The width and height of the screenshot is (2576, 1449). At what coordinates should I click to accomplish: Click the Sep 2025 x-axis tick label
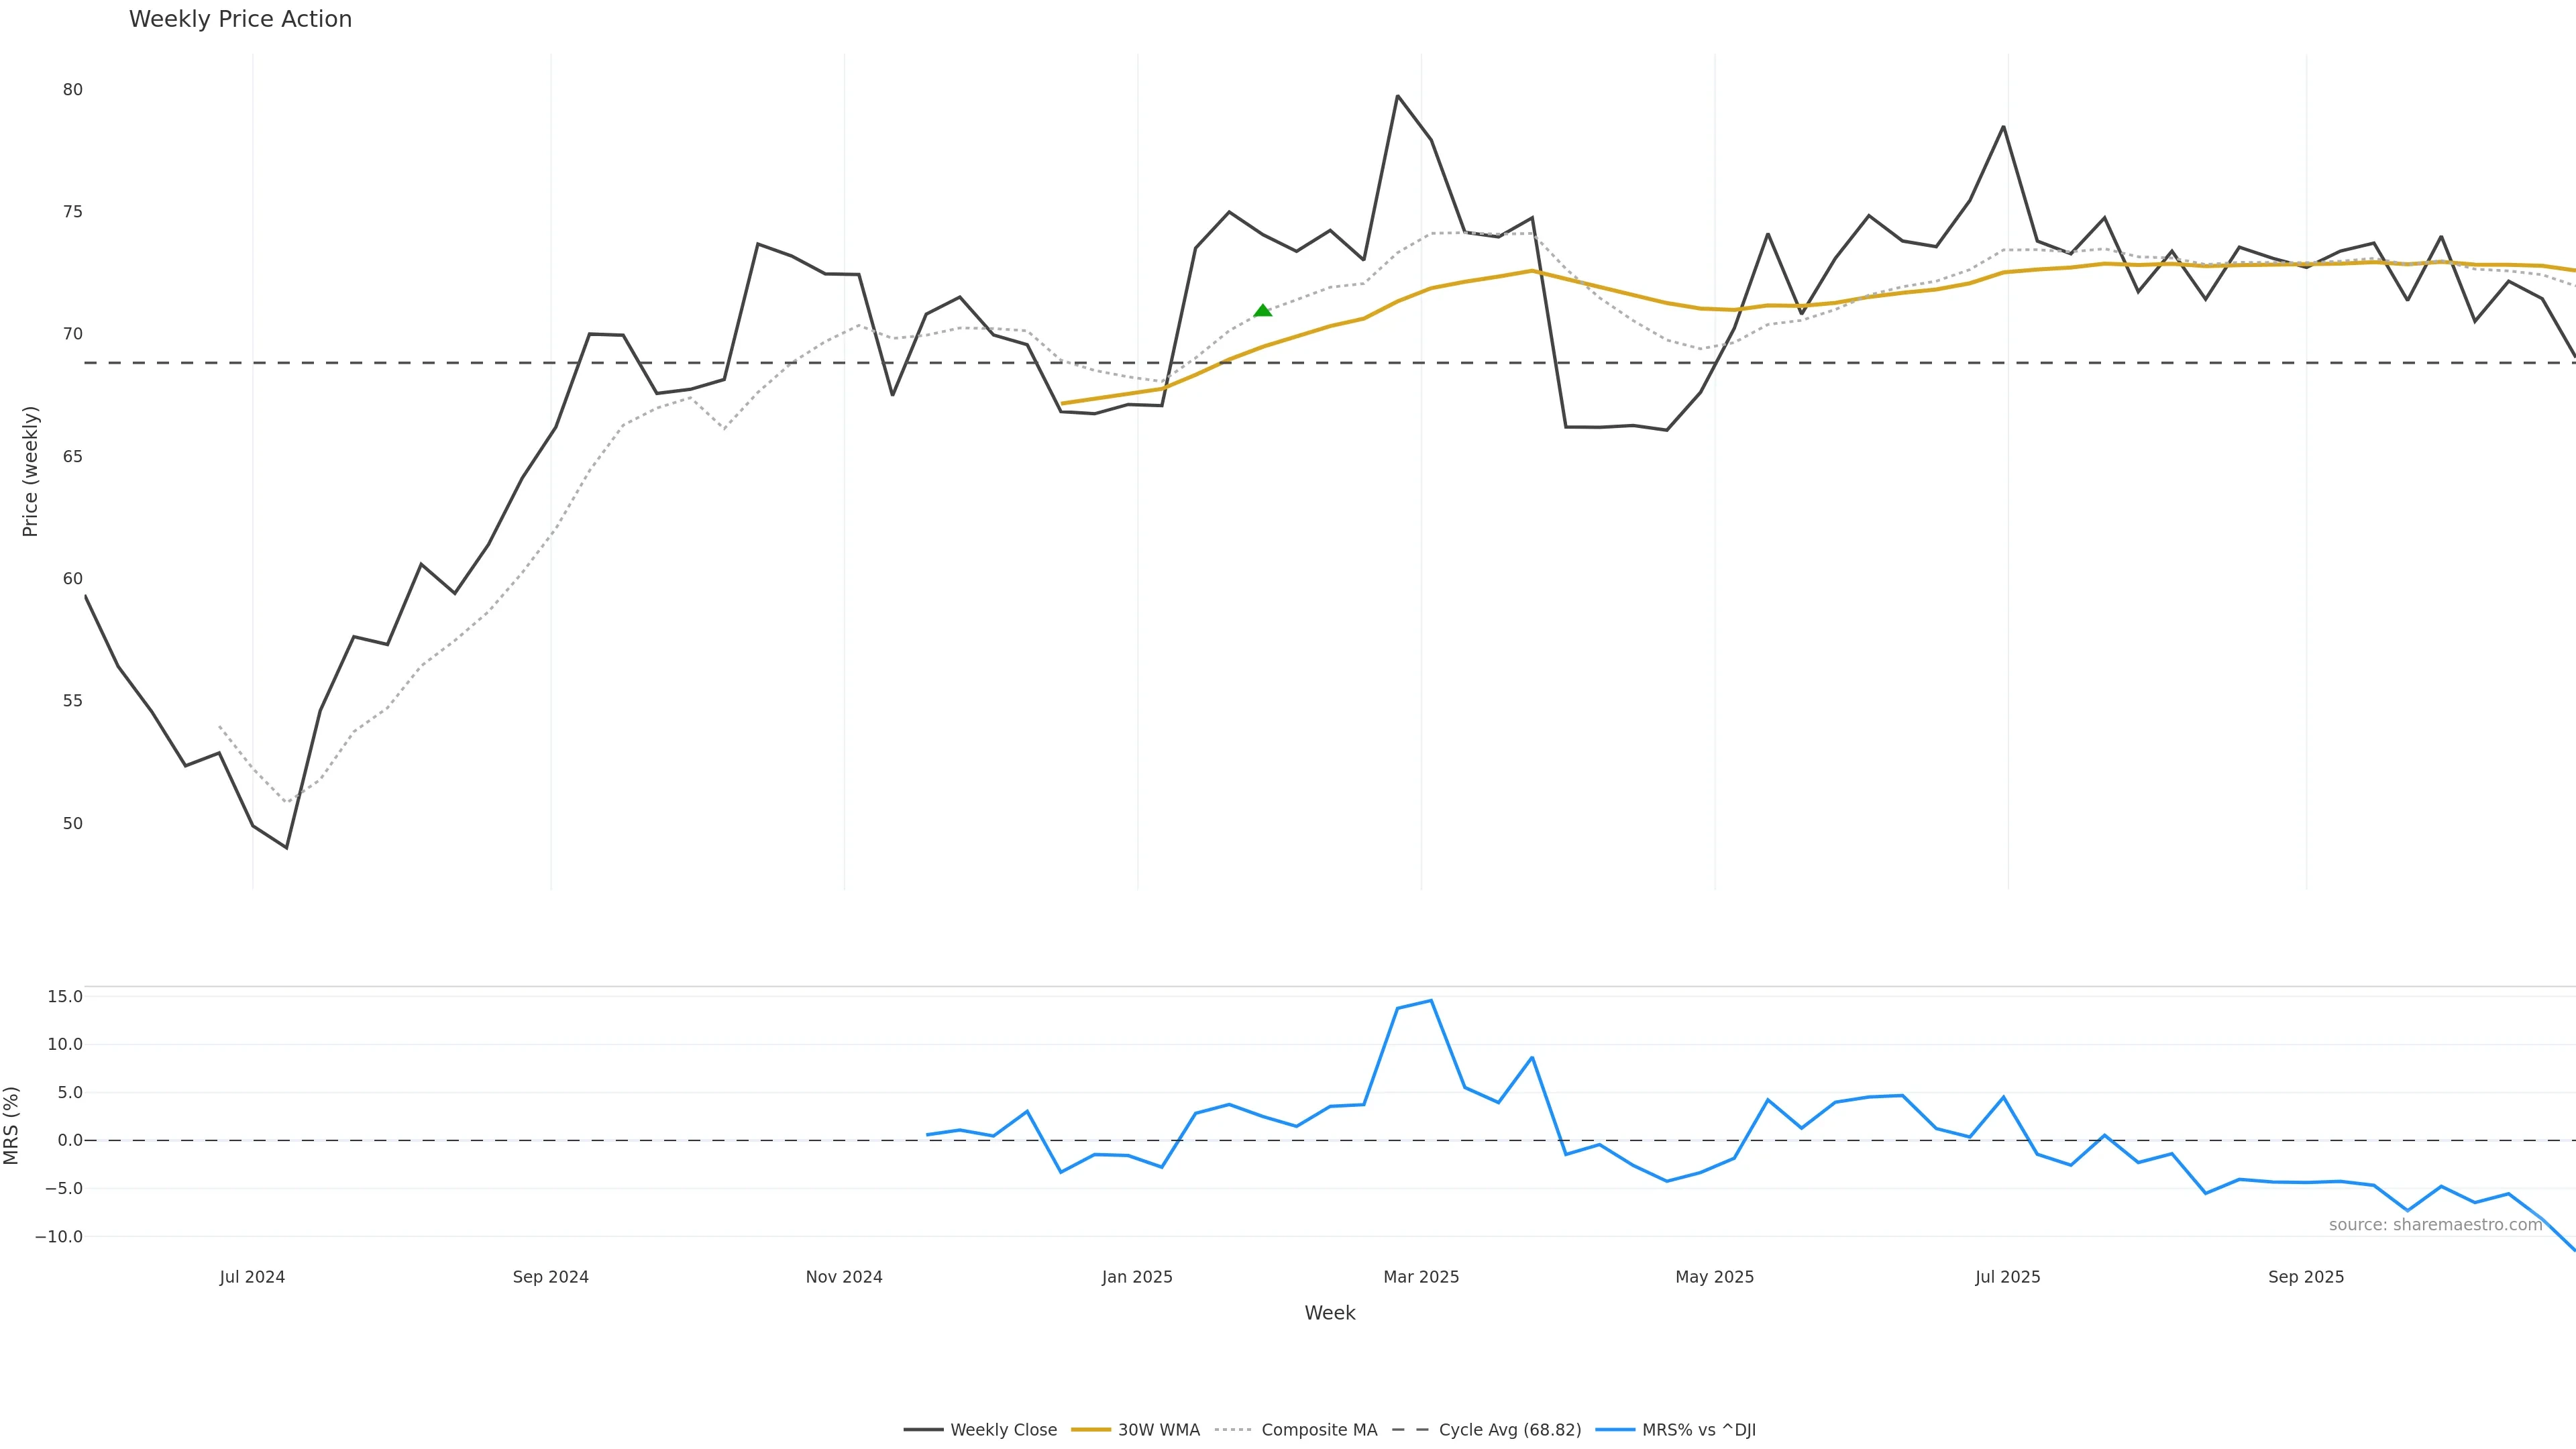(x=2306, y=1277)
